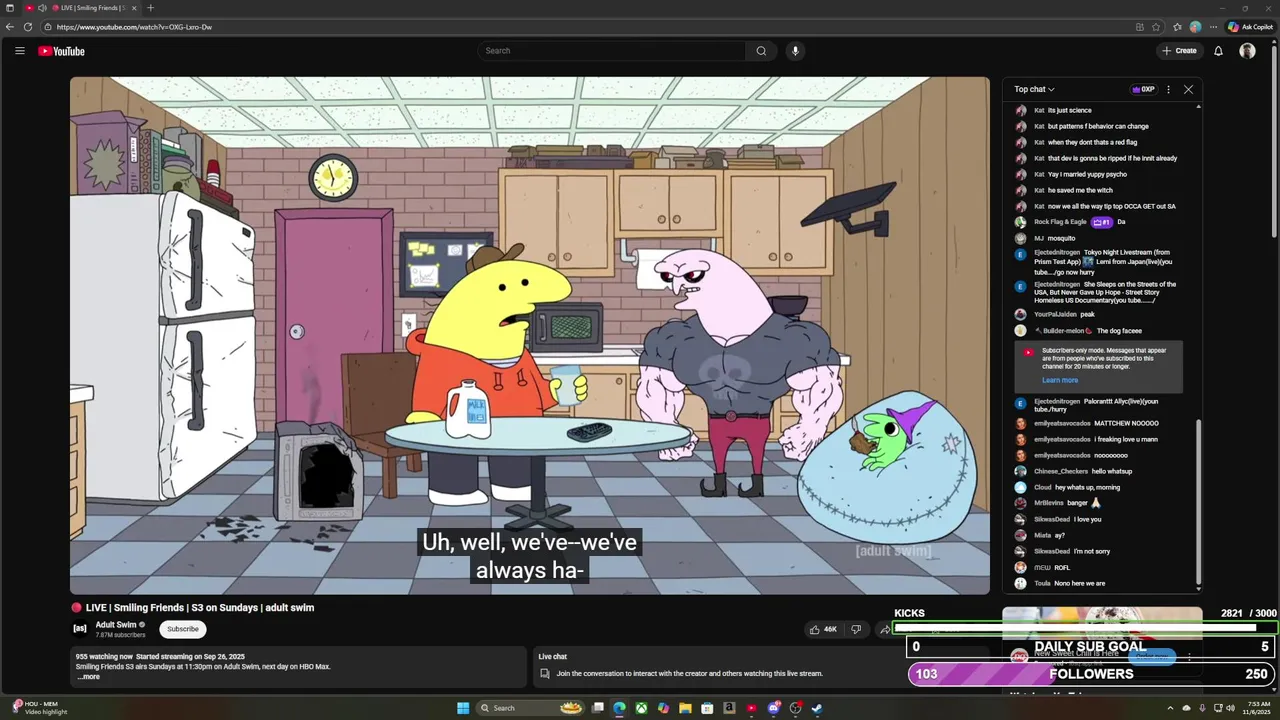This screenshot has width=1280, height=720.
Task: Click the chat panel scrollbar
Action: click(1198, 503)
